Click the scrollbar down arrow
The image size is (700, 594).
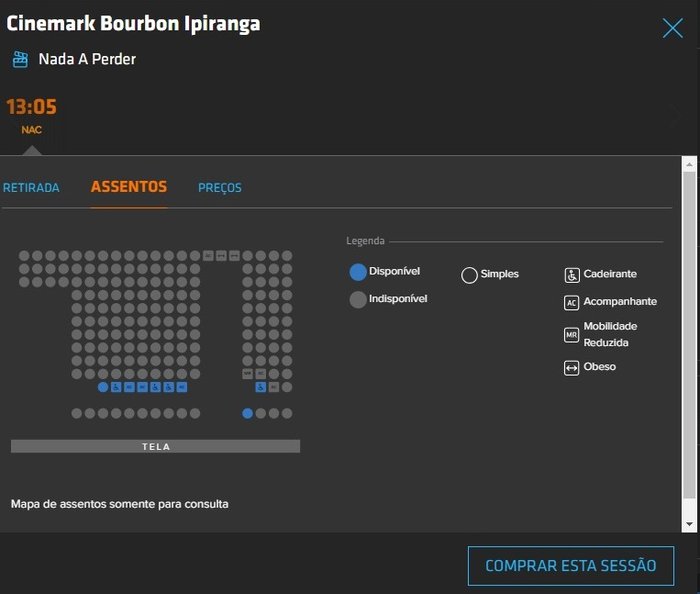click(689, 524)
